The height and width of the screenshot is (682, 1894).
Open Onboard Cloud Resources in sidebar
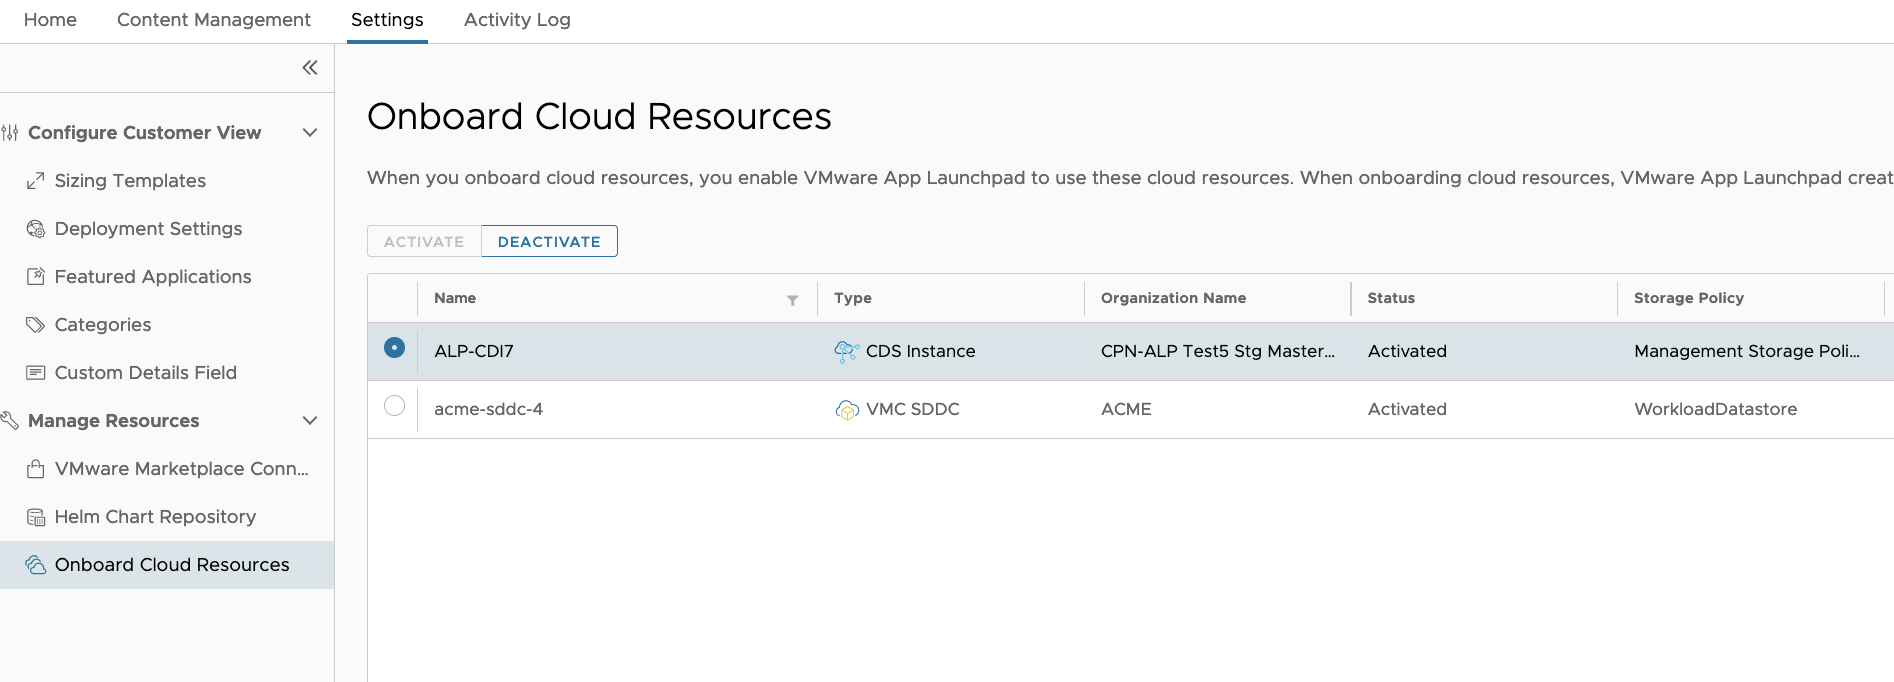coord(171,565)
